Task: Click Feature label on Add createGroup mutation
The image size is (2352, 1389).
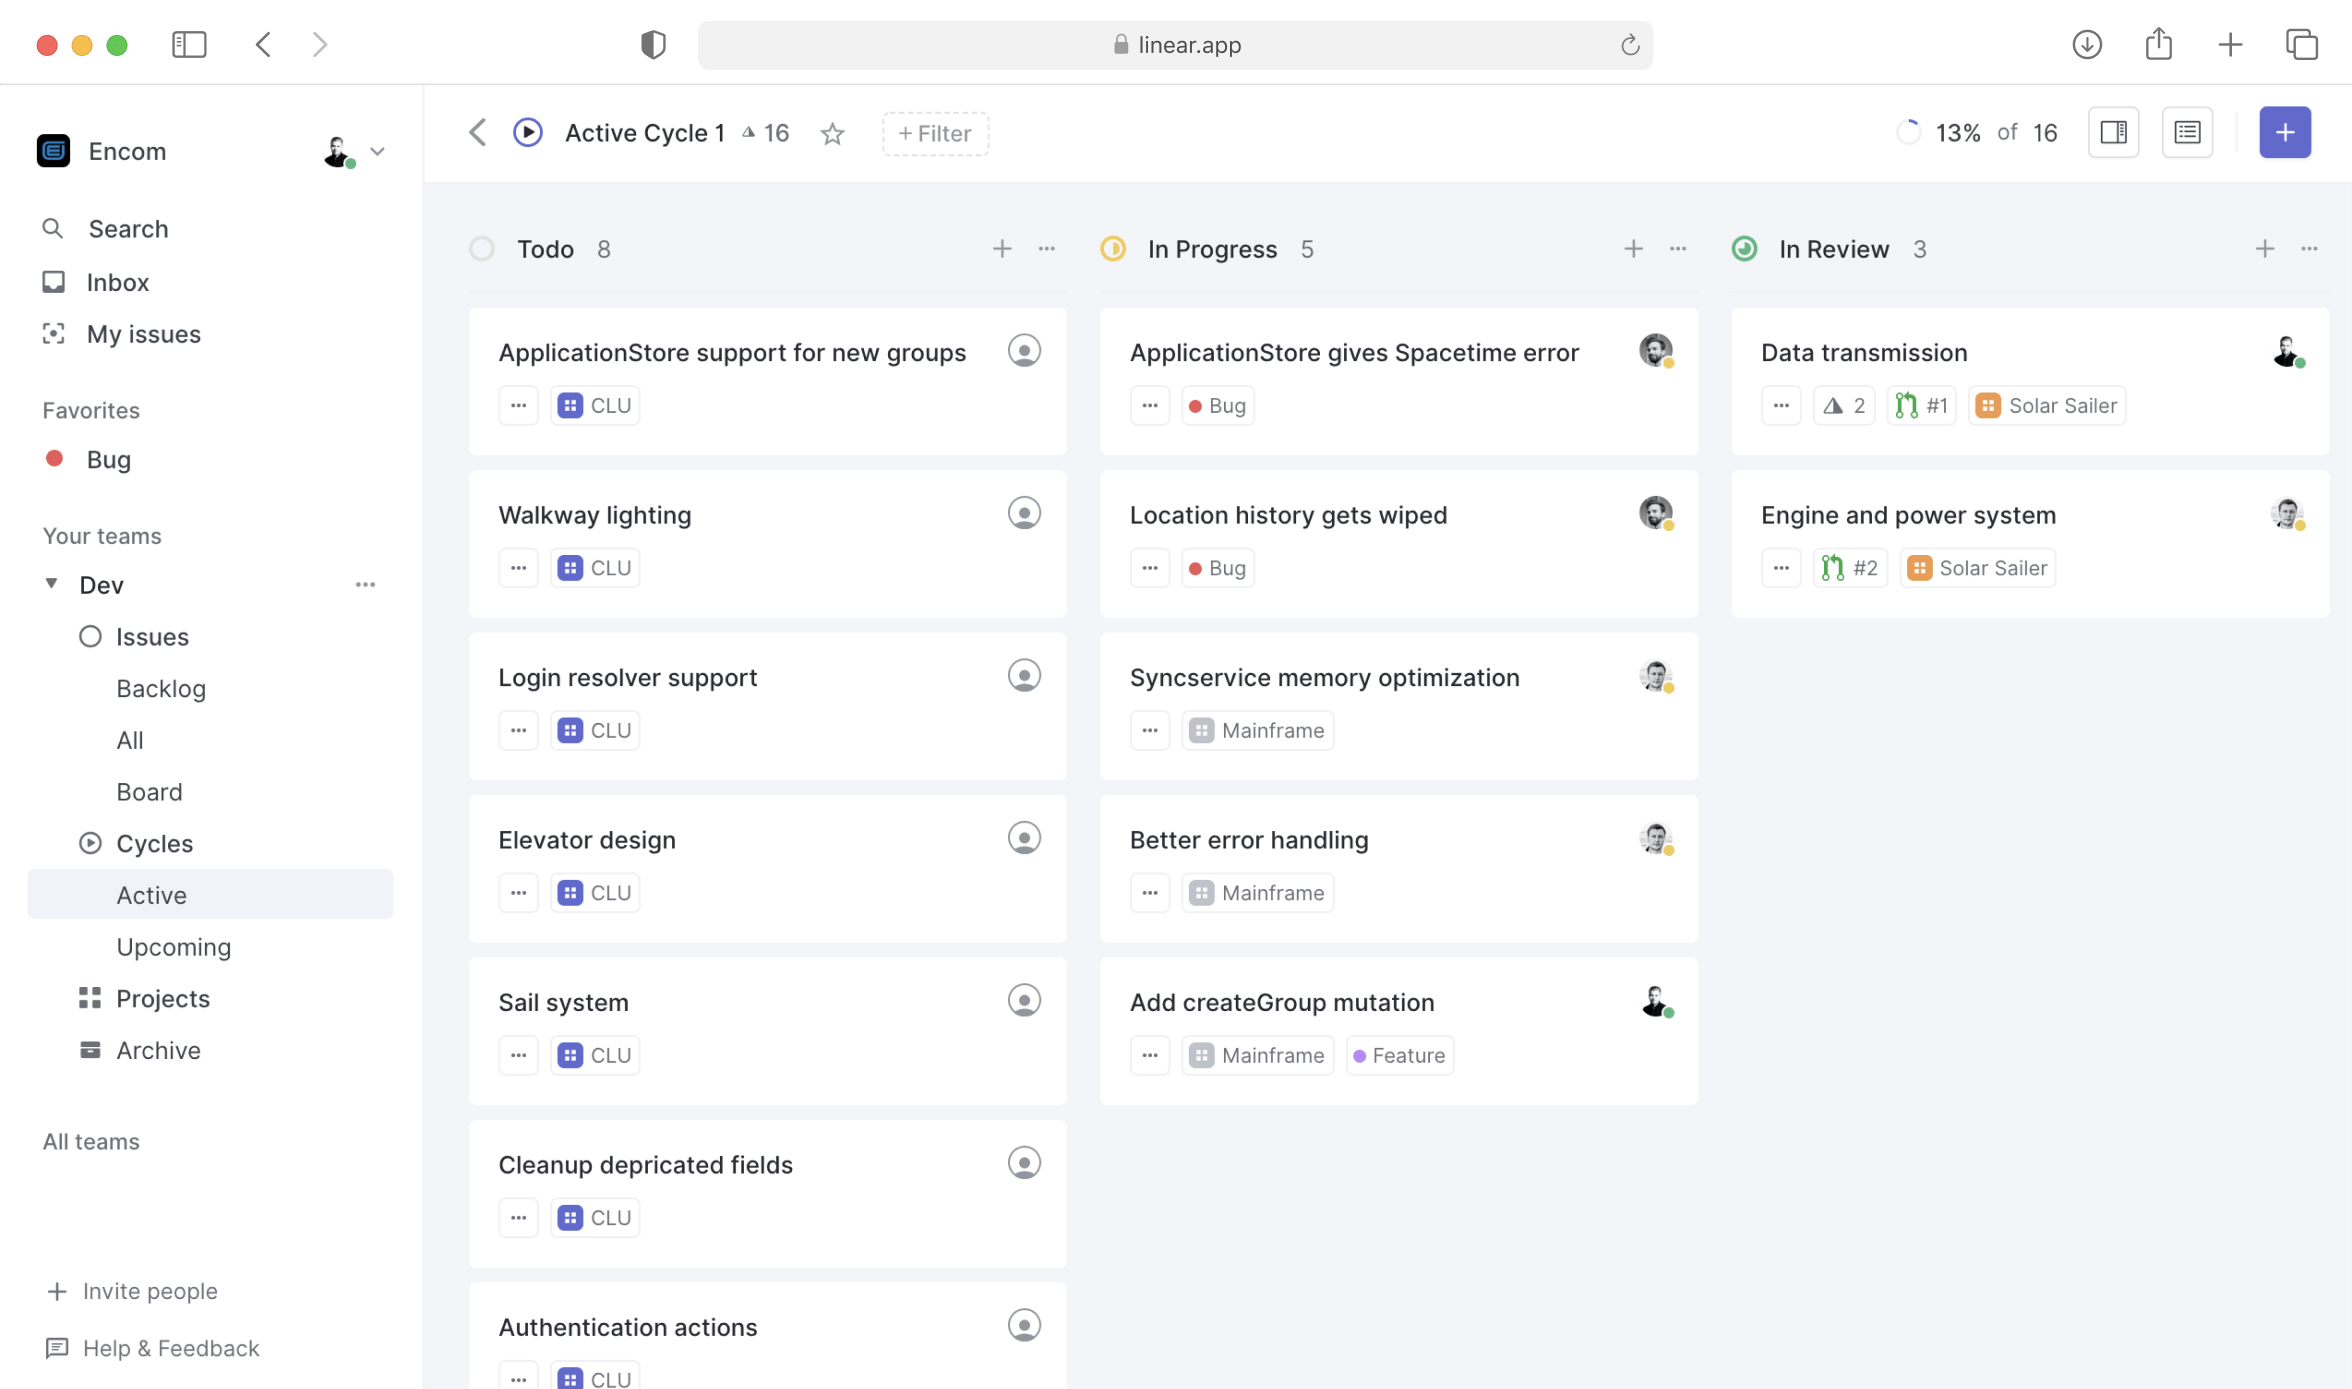Action: (1399, 1055)
